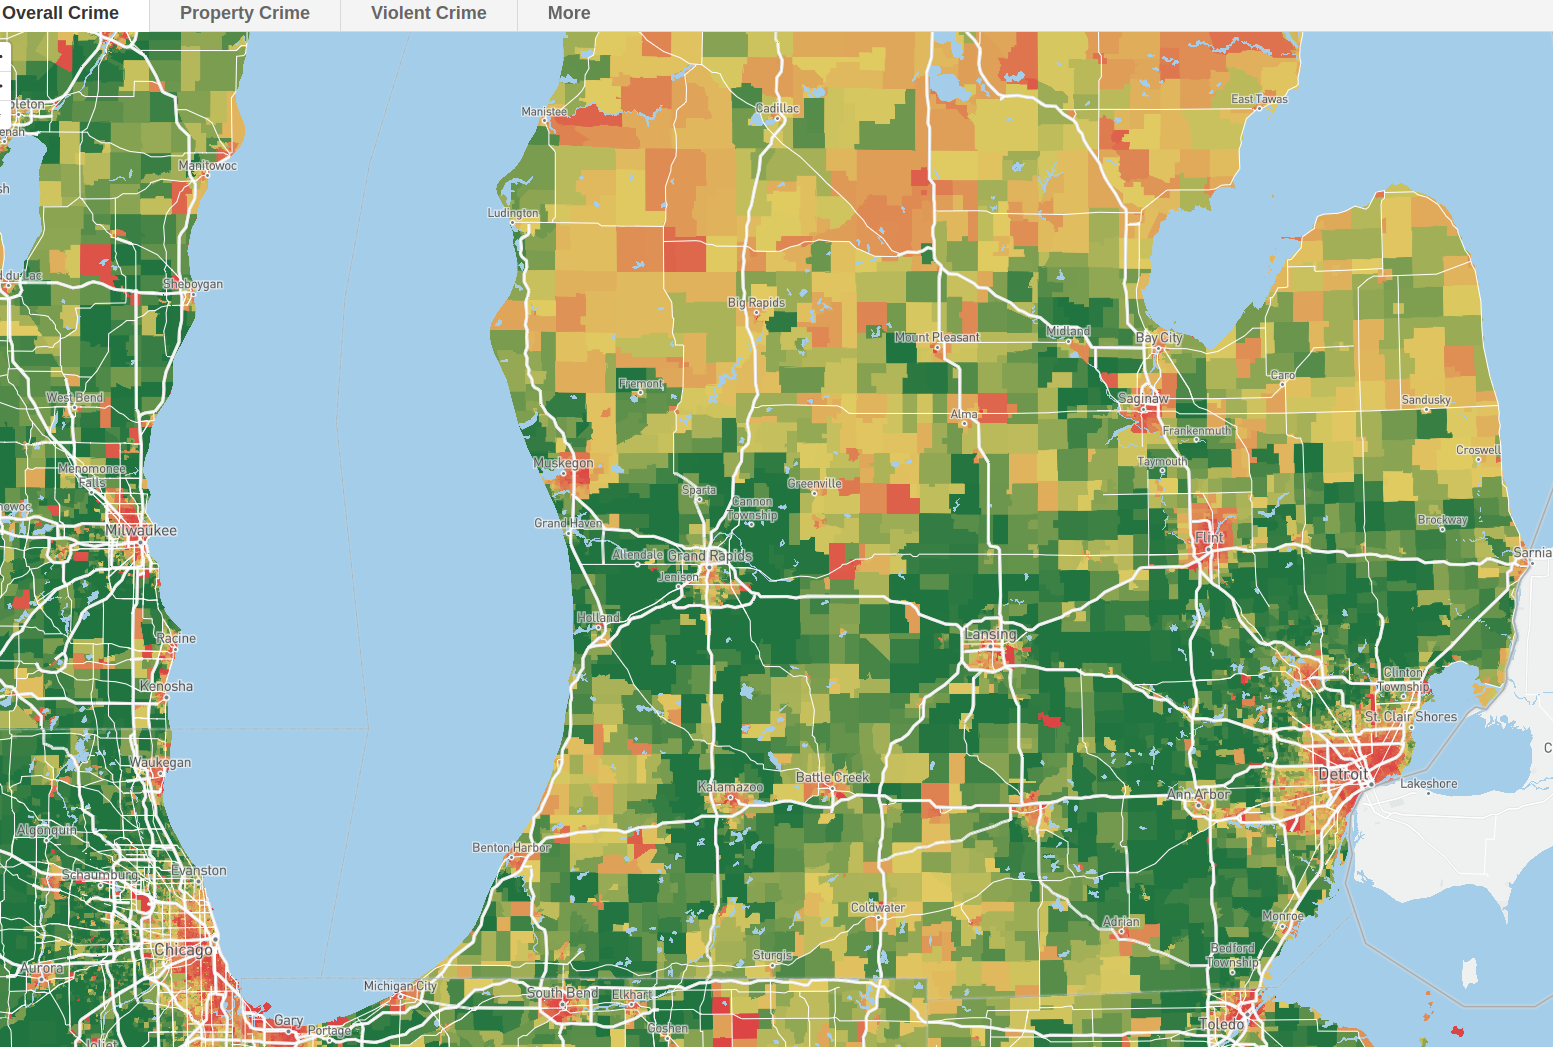Viewport: 1553px width, 1047px height.
Task: Click the Big Rapids label
Action: click(756, 303)
